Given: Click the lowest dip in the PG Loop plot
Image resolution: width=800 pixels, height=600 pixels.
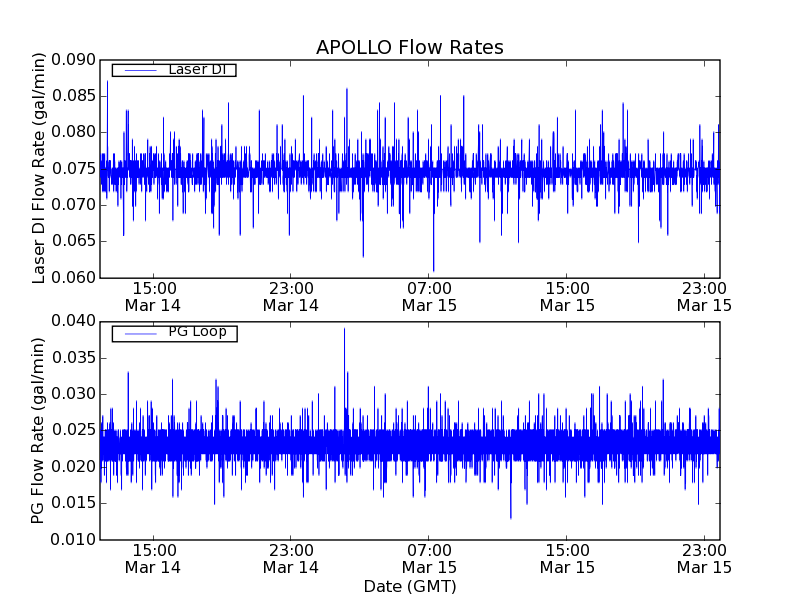Looking at the screenshot, I should (510, 516).
